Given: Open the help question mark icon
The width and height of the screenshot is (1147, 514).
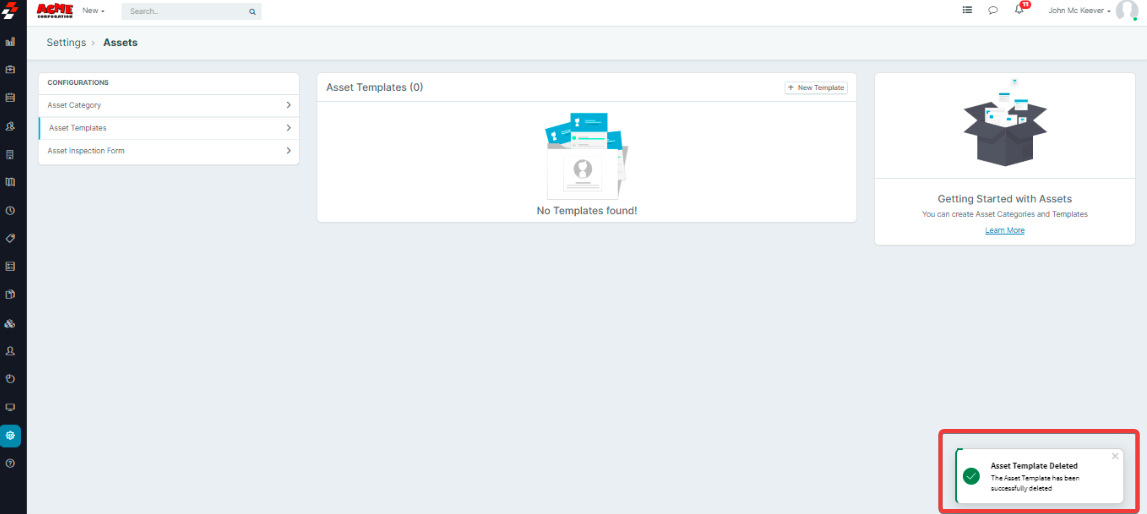Looking at the screenshot, I should click(10, 463).
